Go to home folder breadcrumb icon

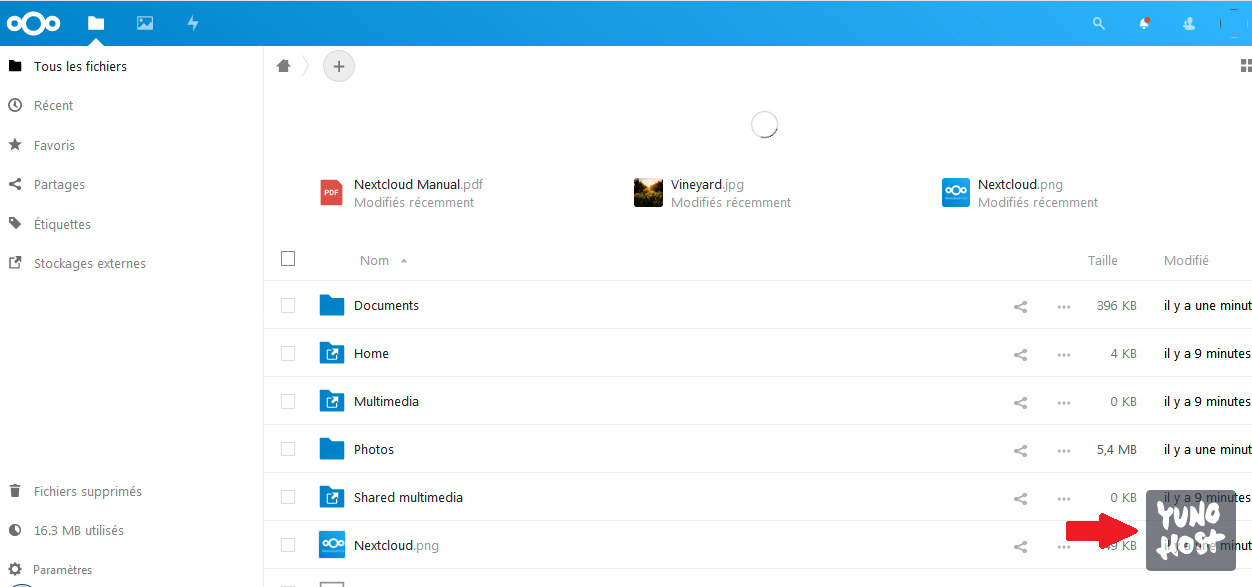284,66
